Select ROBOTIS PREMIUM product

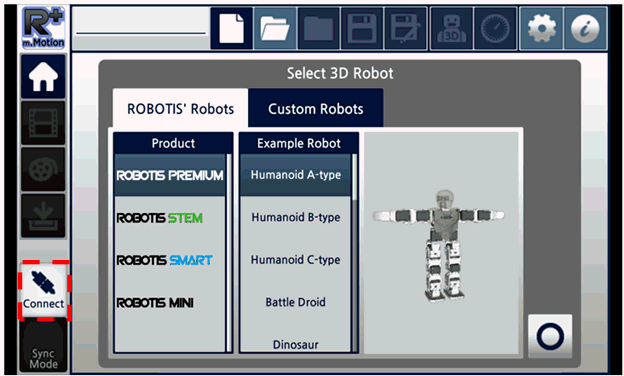[x=170, y=175]
